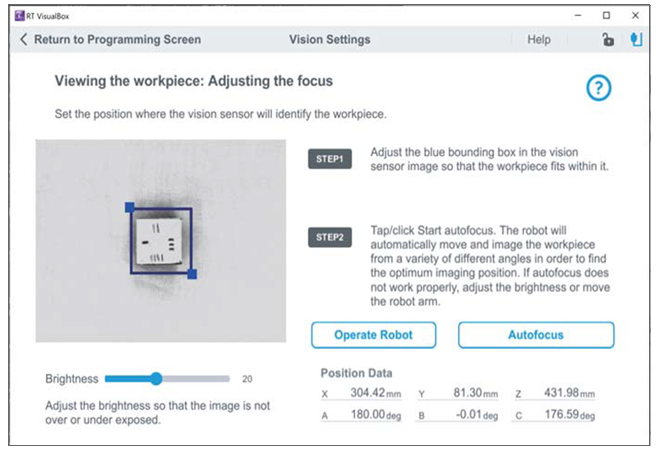Viewport: 660px width, 450px height.
Task: Click the blue robot connection icon
Action: [x=636, y=40]
